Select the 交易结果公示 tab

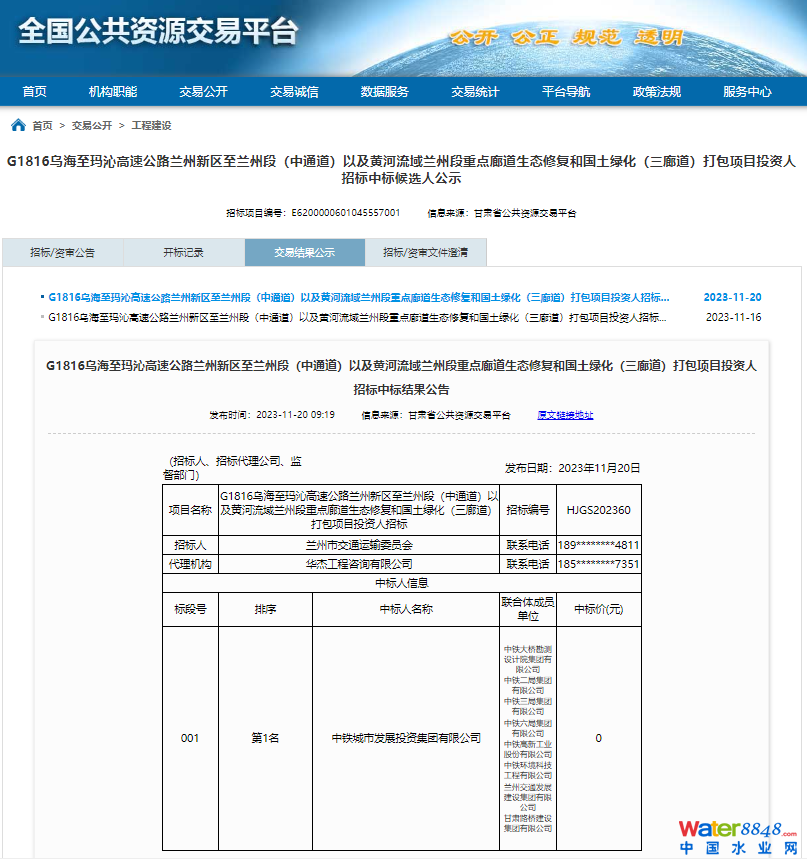point(305,253)
